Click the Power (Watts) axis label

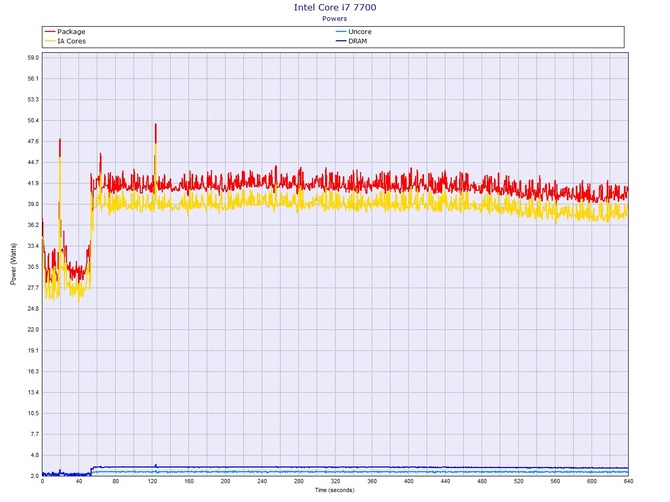point(13,264)
